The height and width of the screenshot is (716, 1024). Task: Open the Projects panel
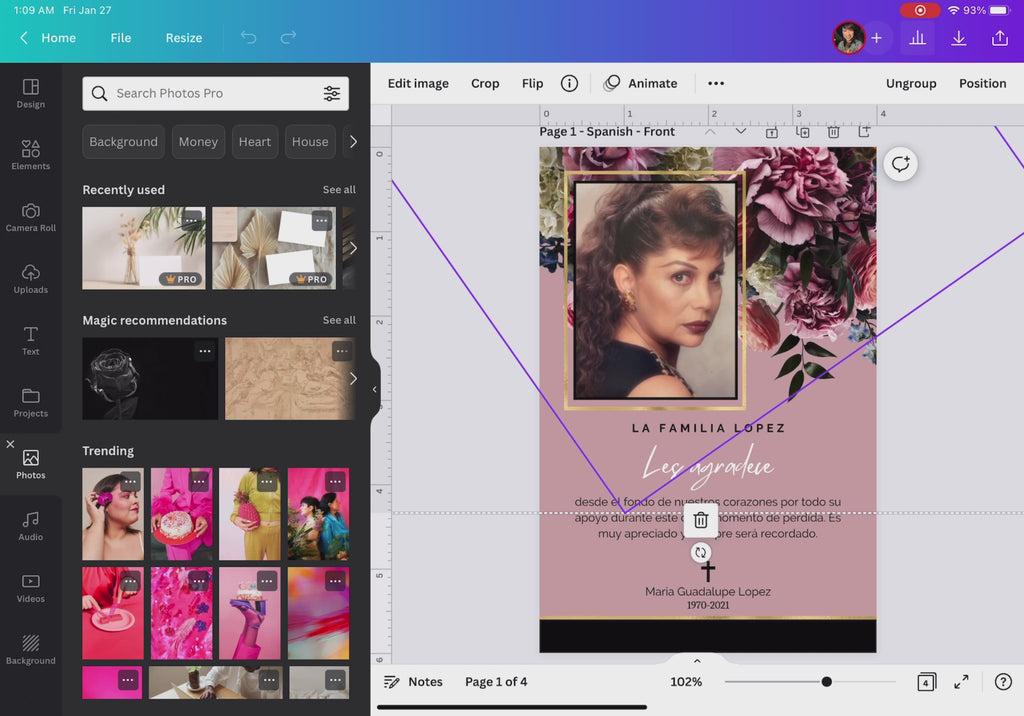click(x=31, y=402)
